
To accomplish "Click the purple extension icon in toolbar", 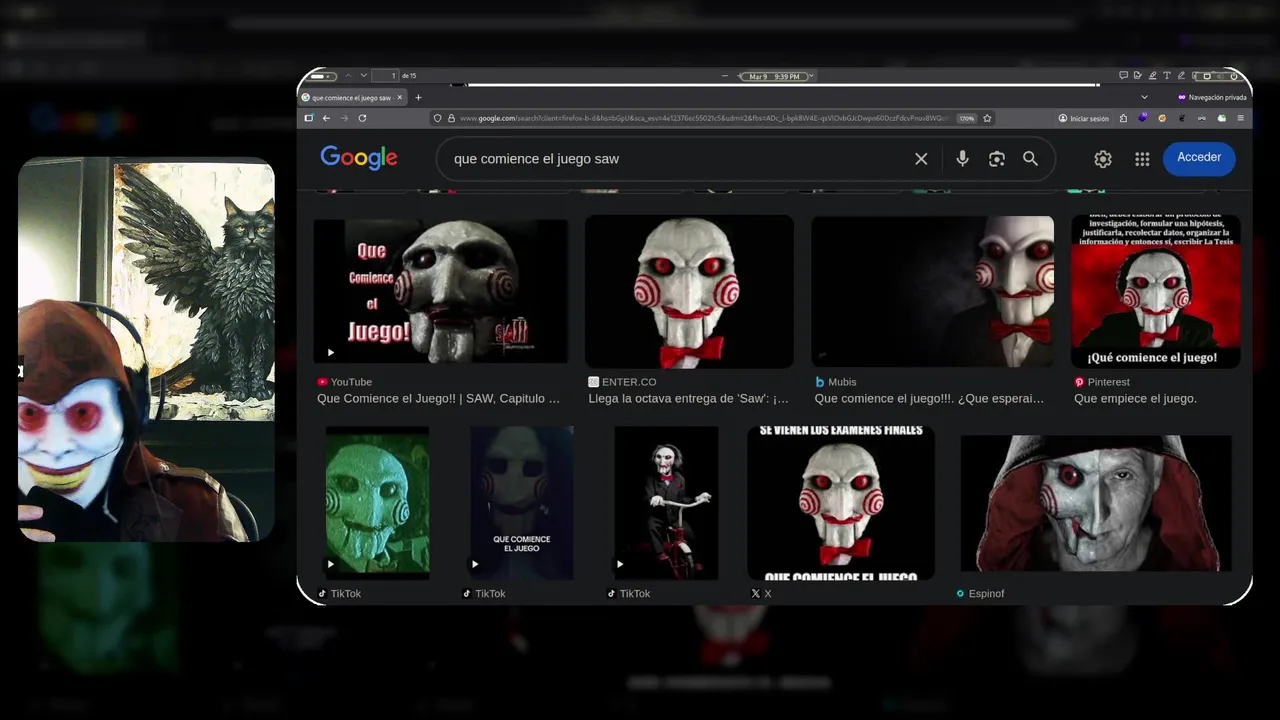I will coord(1143,118).
